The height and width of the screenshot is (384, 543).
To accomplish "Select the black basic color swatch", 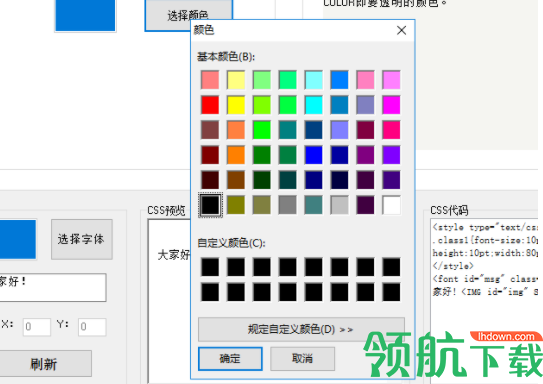I will [x=210, y=205].
